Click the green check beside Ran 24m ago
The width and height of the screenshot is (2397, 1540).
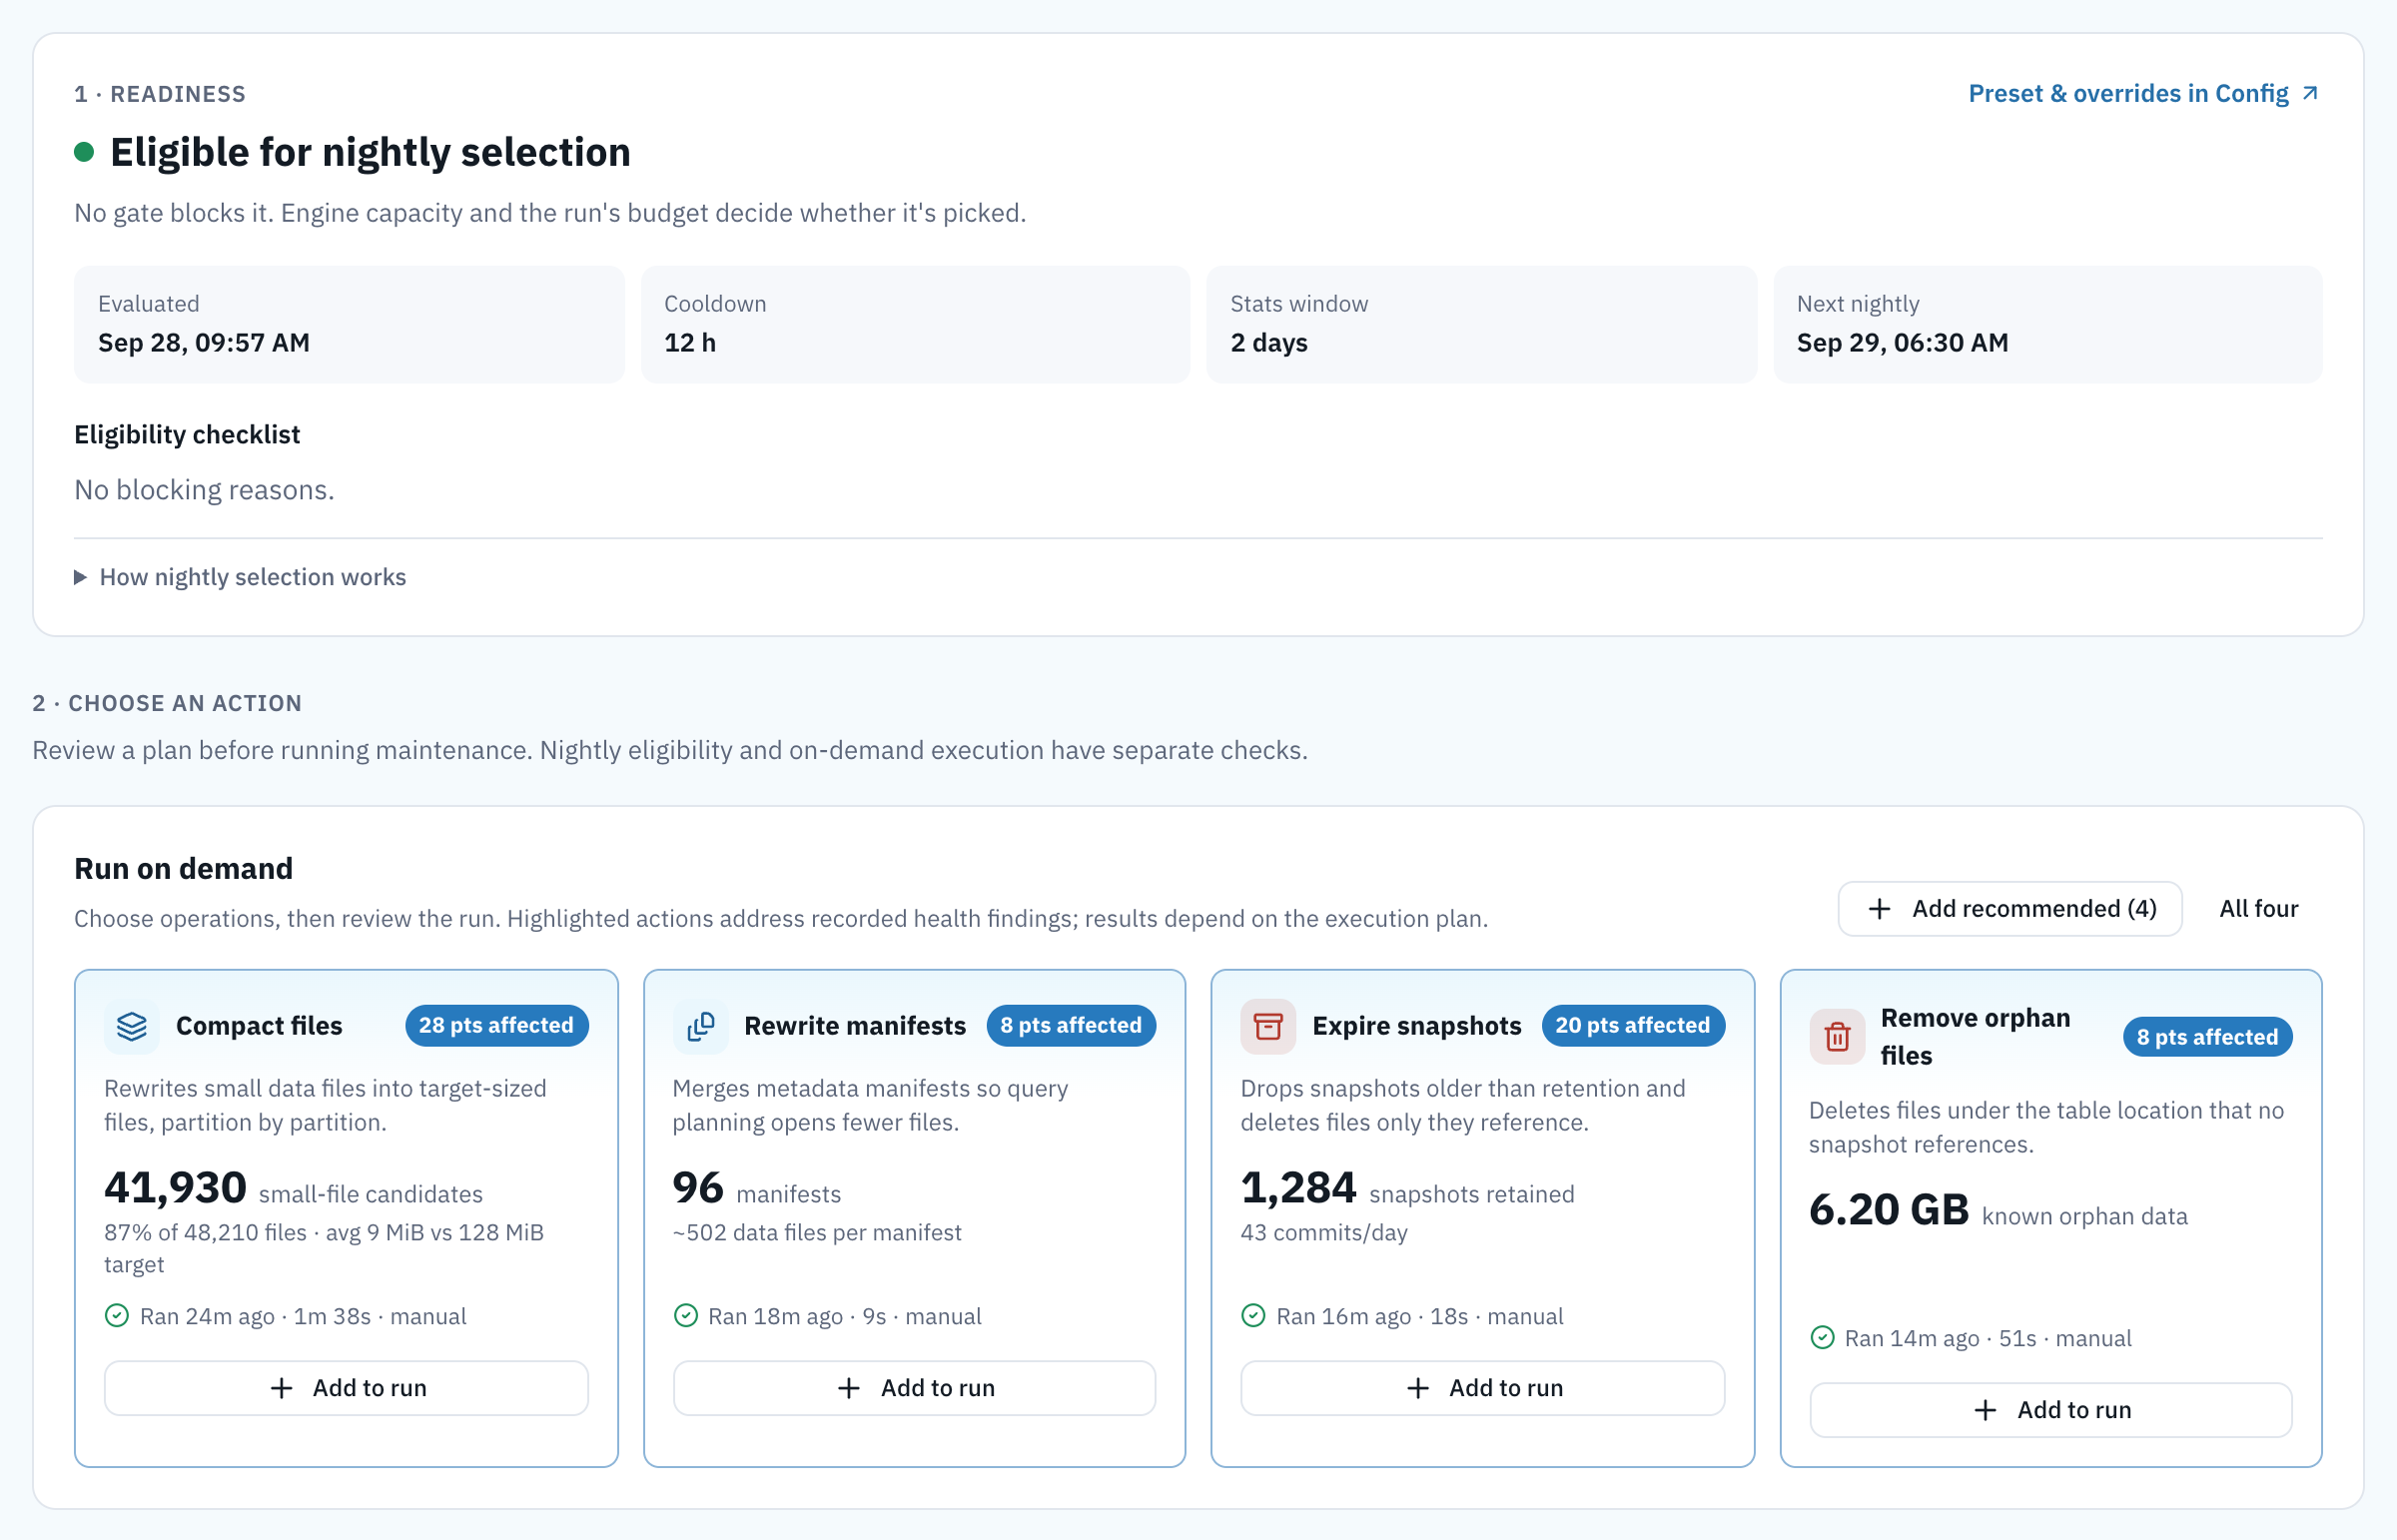(x=117, y=1316)
